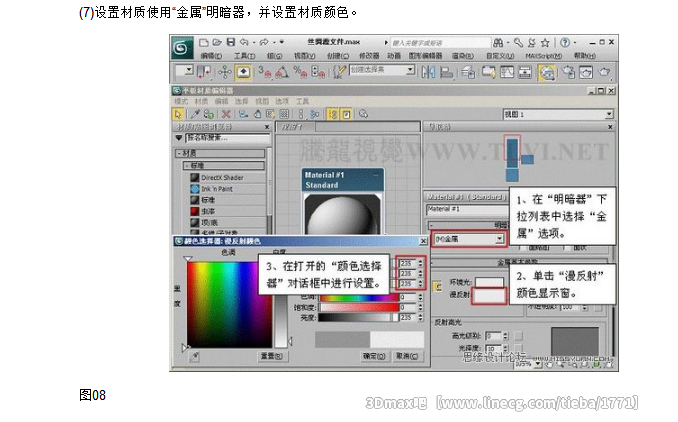
Task: Click the 环境光 ambient color swatch
Action: pos(489,282)
